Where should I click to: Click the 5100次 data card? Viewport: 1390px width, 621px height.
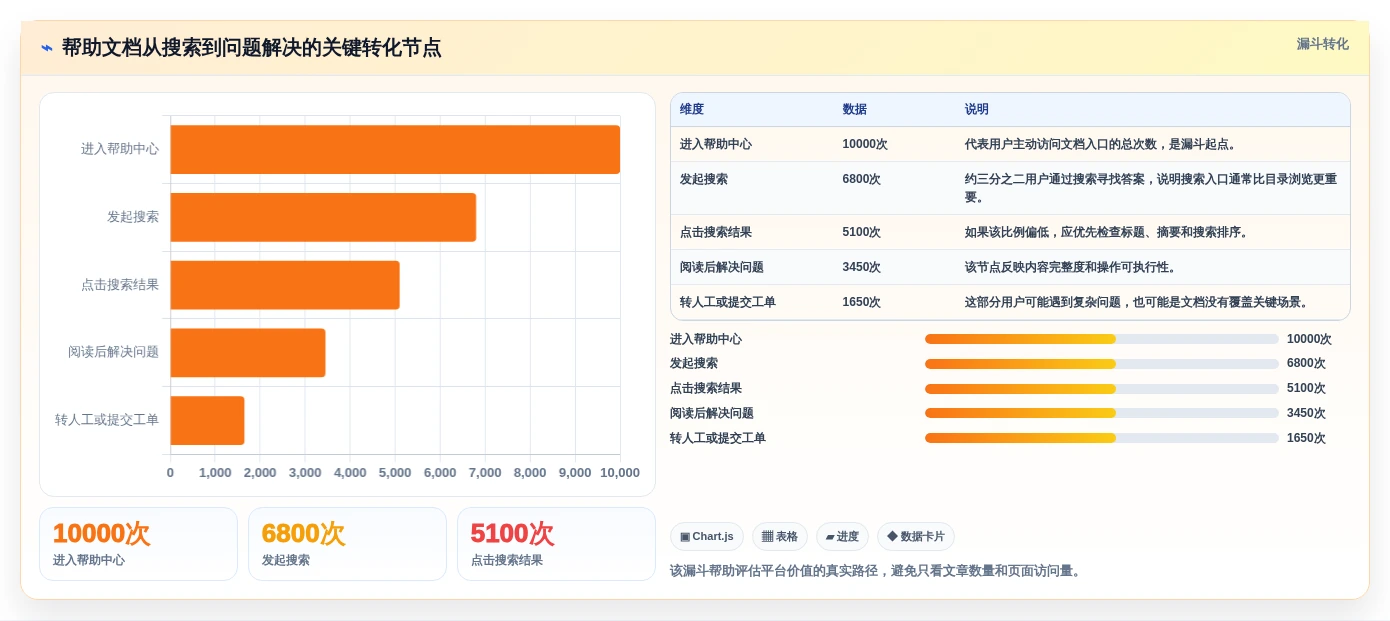tap(556, 544)
